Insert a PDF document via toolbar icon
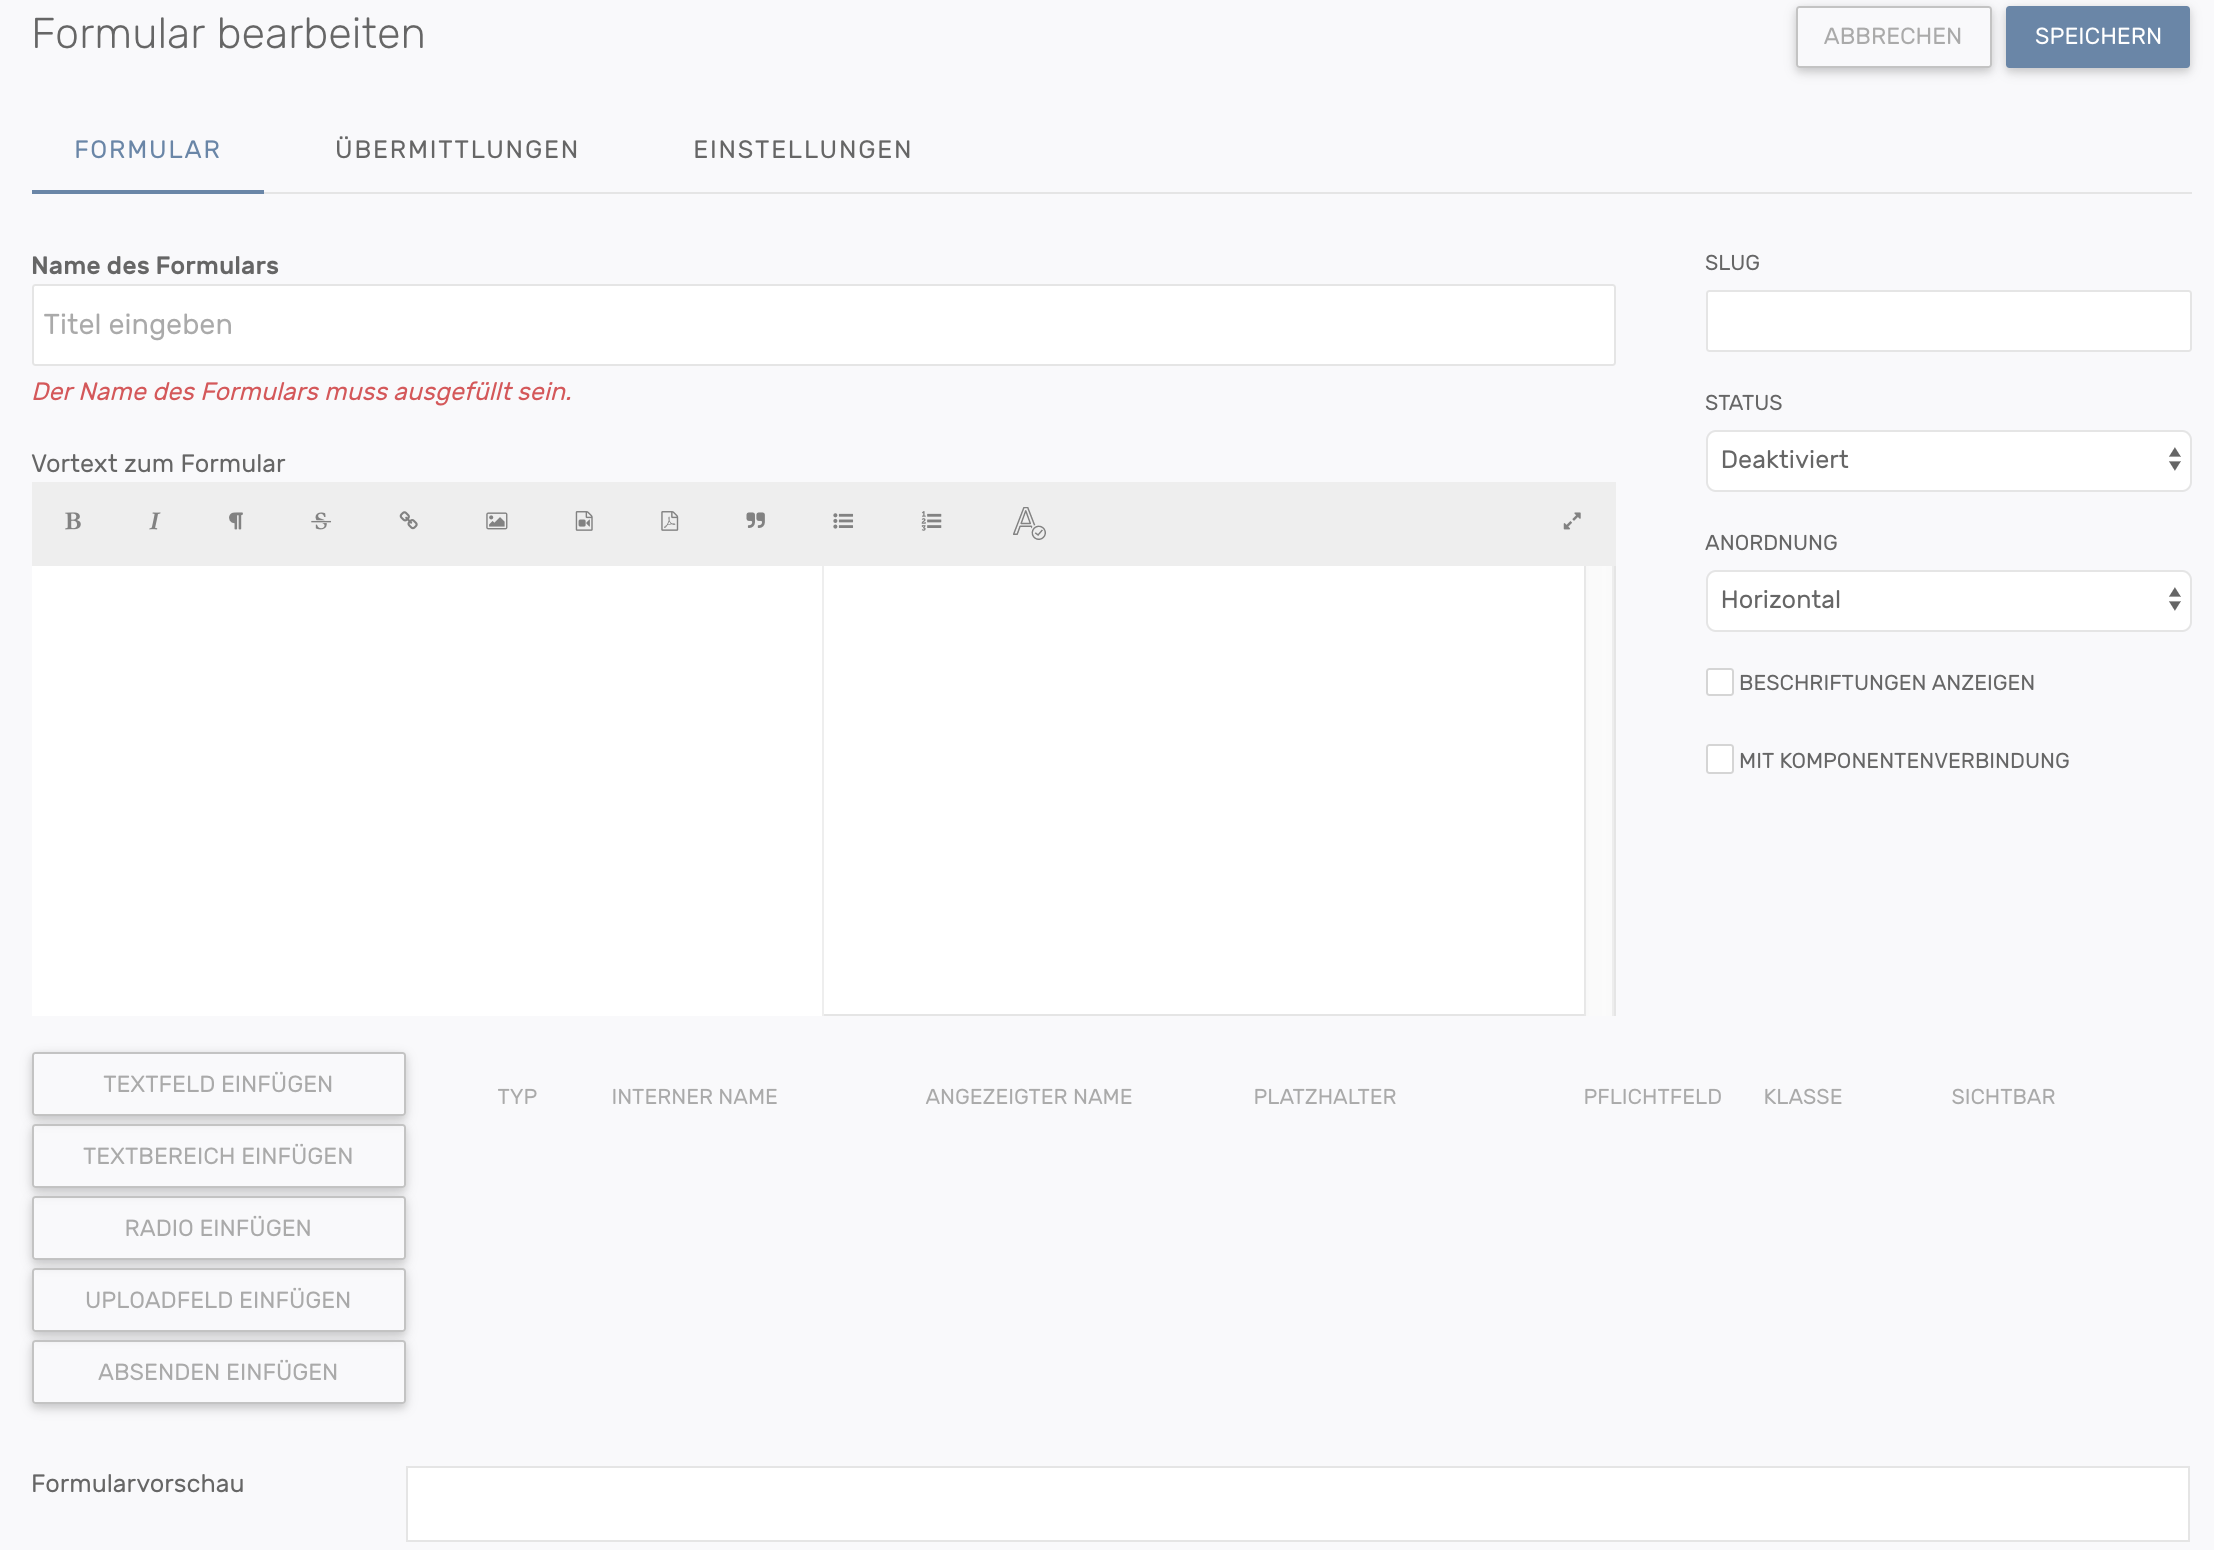 (669, 521)
